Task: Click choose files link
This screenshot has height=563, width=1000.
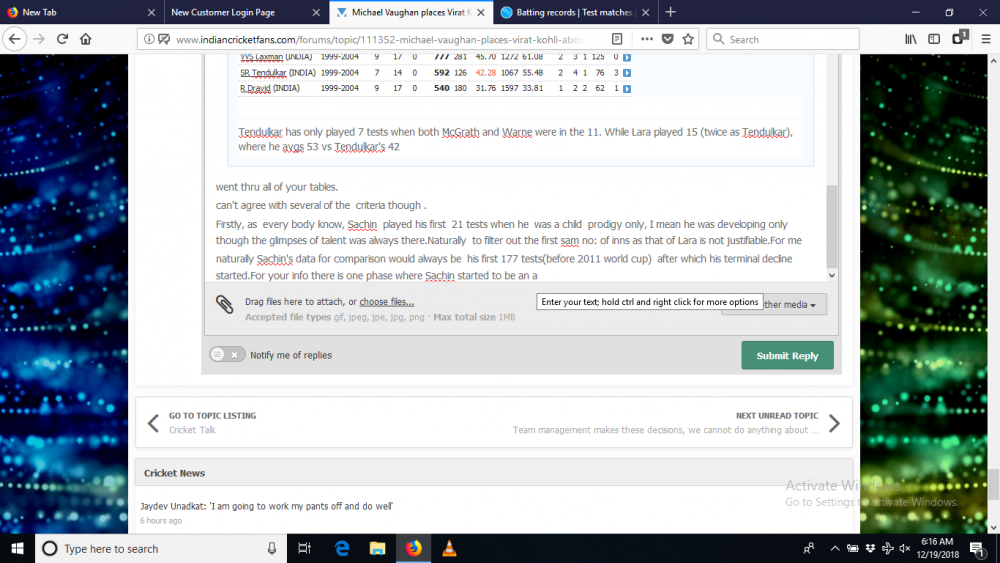Action: [x=386, y=302]
